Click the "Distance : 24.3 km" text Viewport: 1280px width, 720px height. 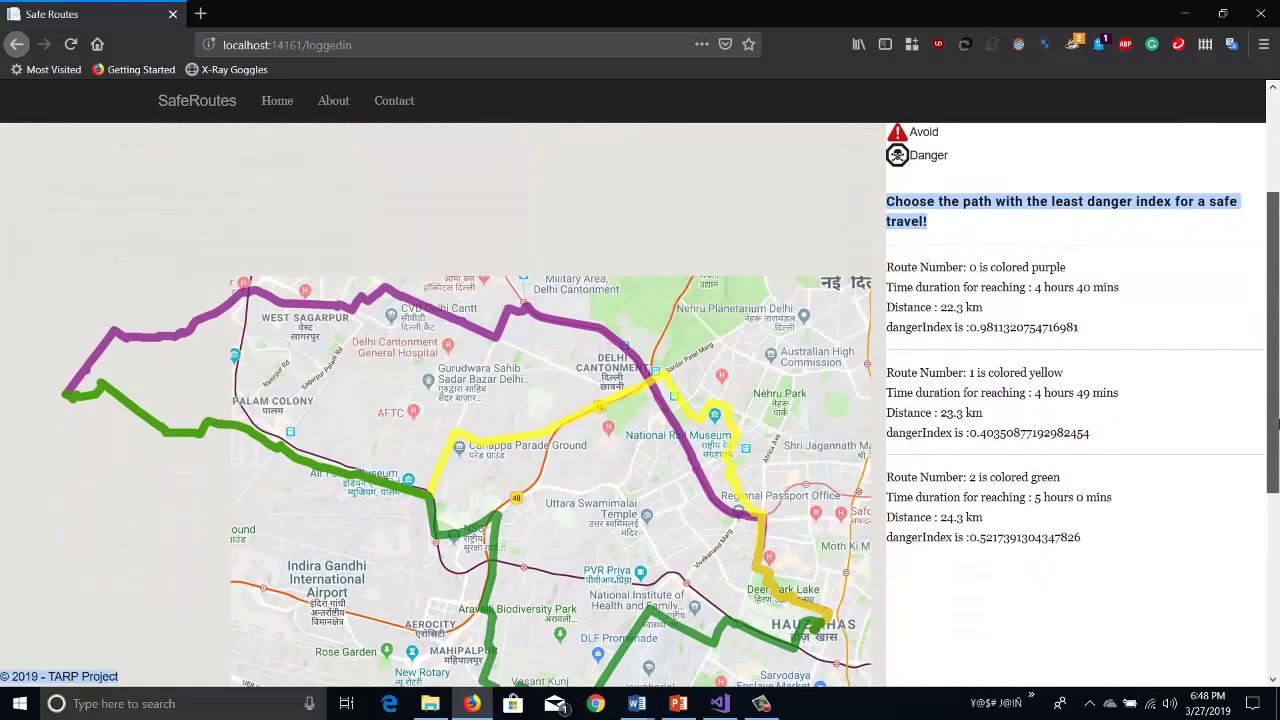click(934, 517)
